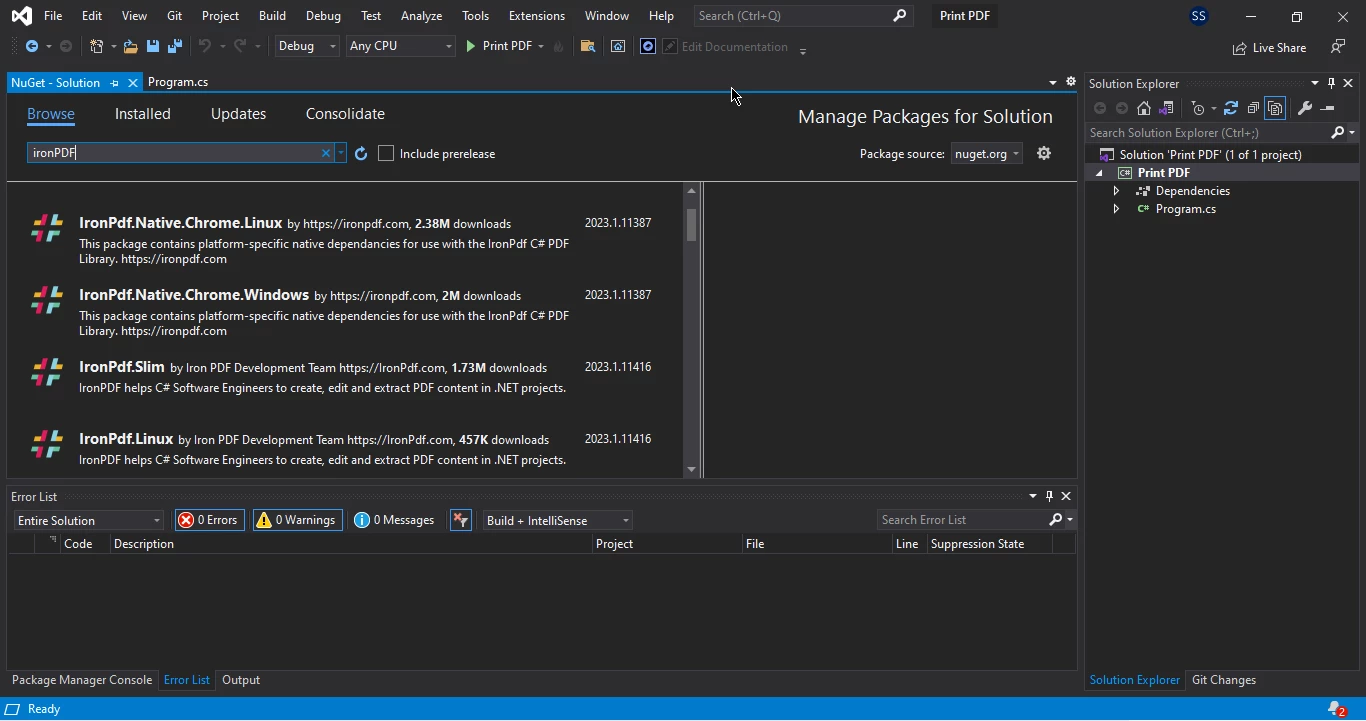Click the Save All toolbar icon
The width and height of the screenshot is (1366, 721).
(x=174, y=47)
